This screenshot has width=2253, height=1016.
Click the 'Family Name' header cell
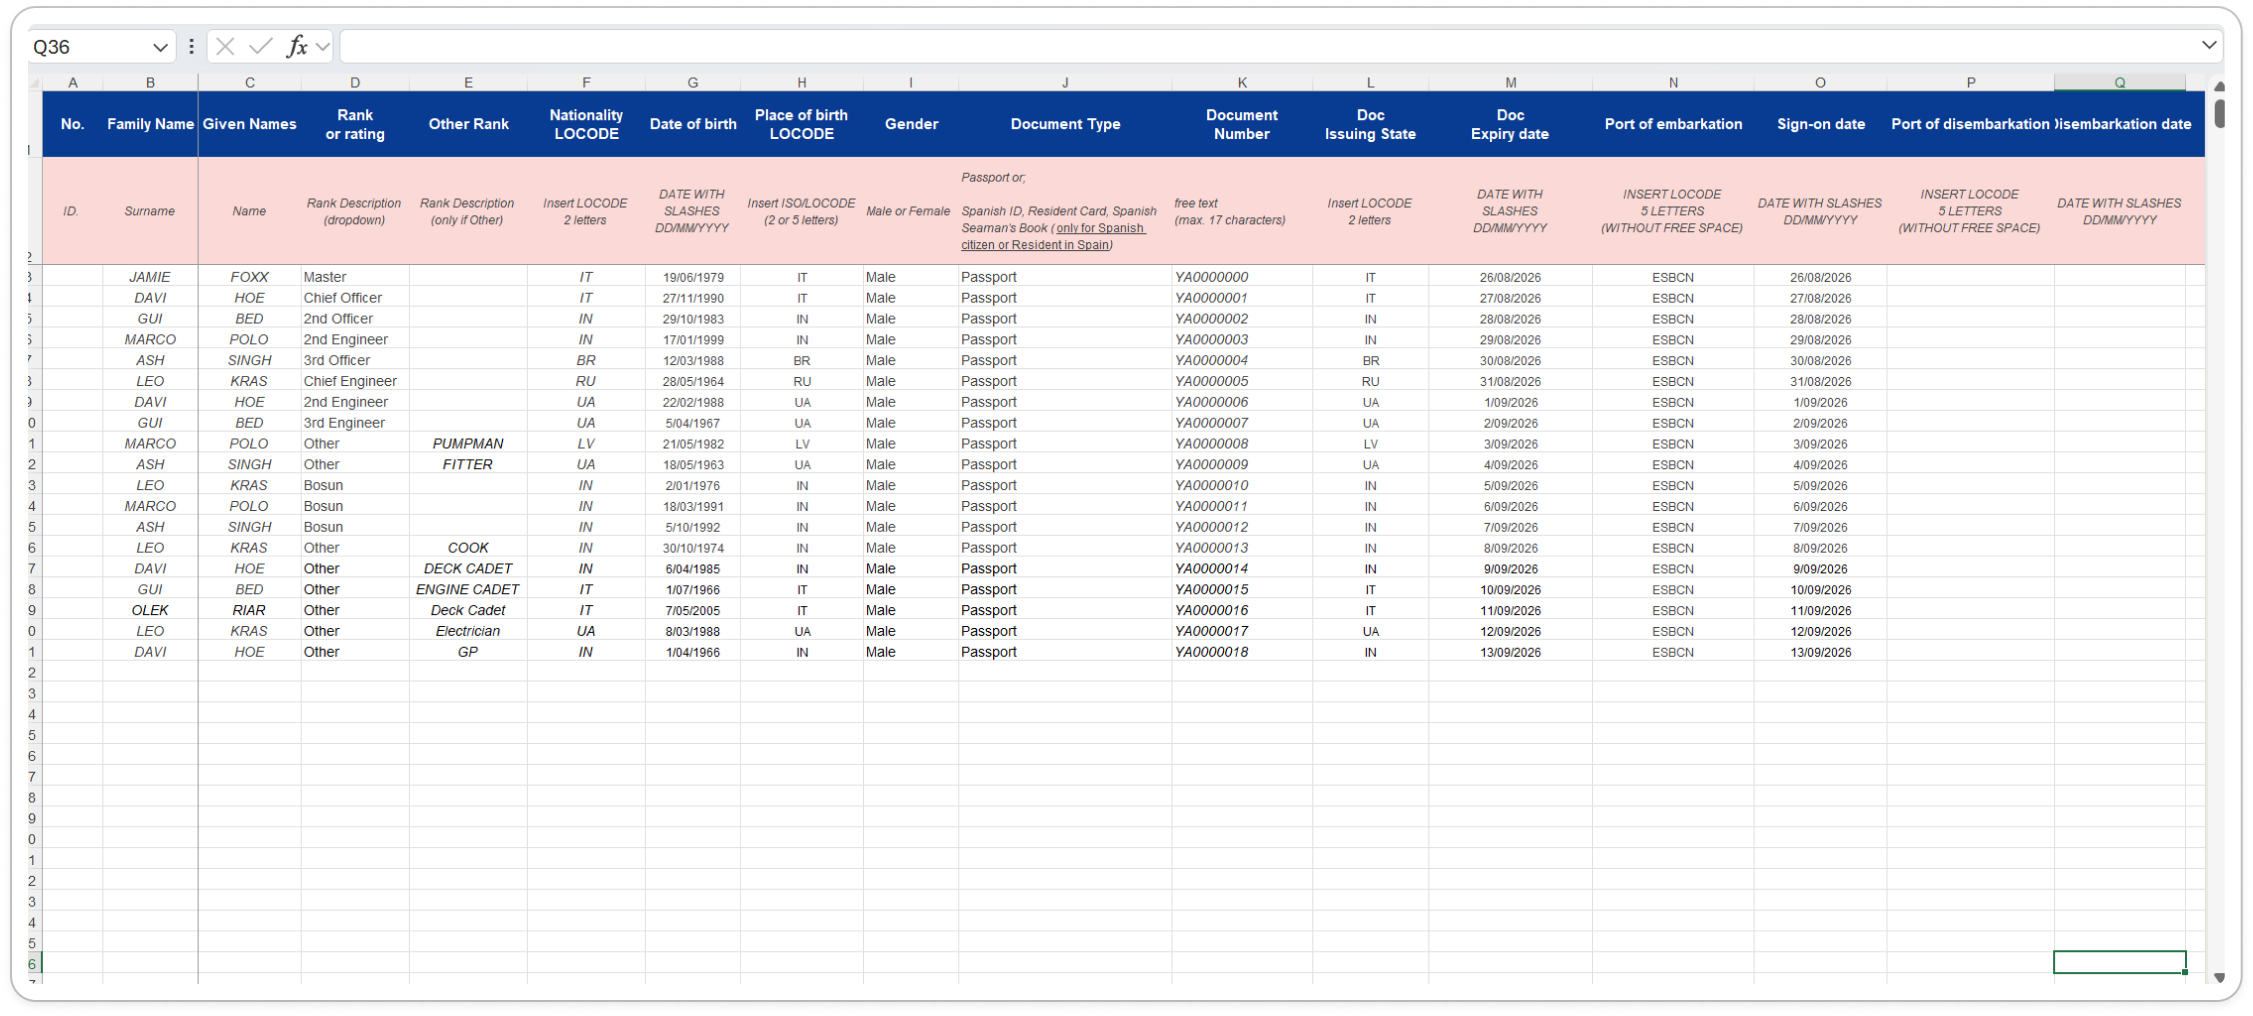pos(150,124)
